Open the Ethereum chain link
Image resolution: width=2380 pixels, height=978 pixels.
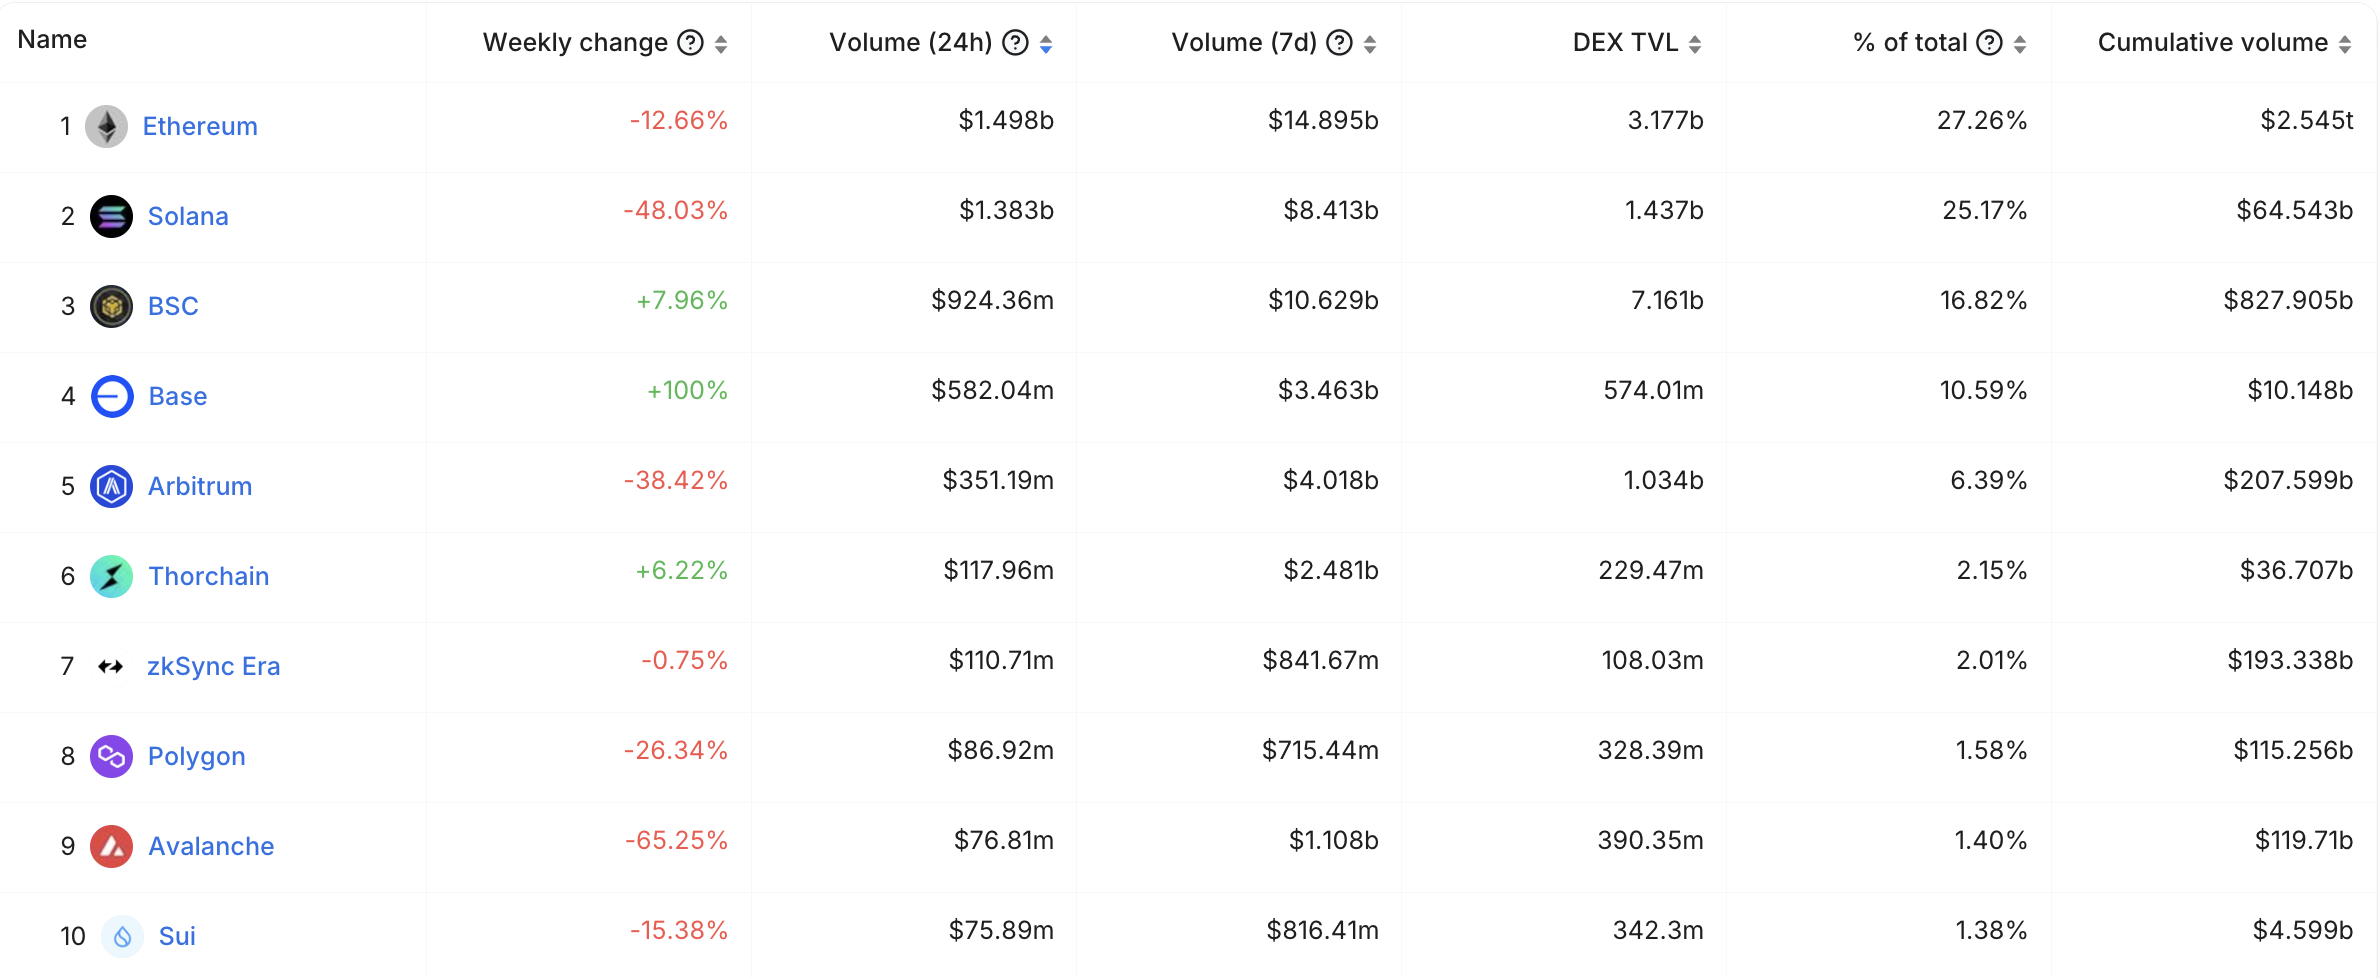pos(200,126)
